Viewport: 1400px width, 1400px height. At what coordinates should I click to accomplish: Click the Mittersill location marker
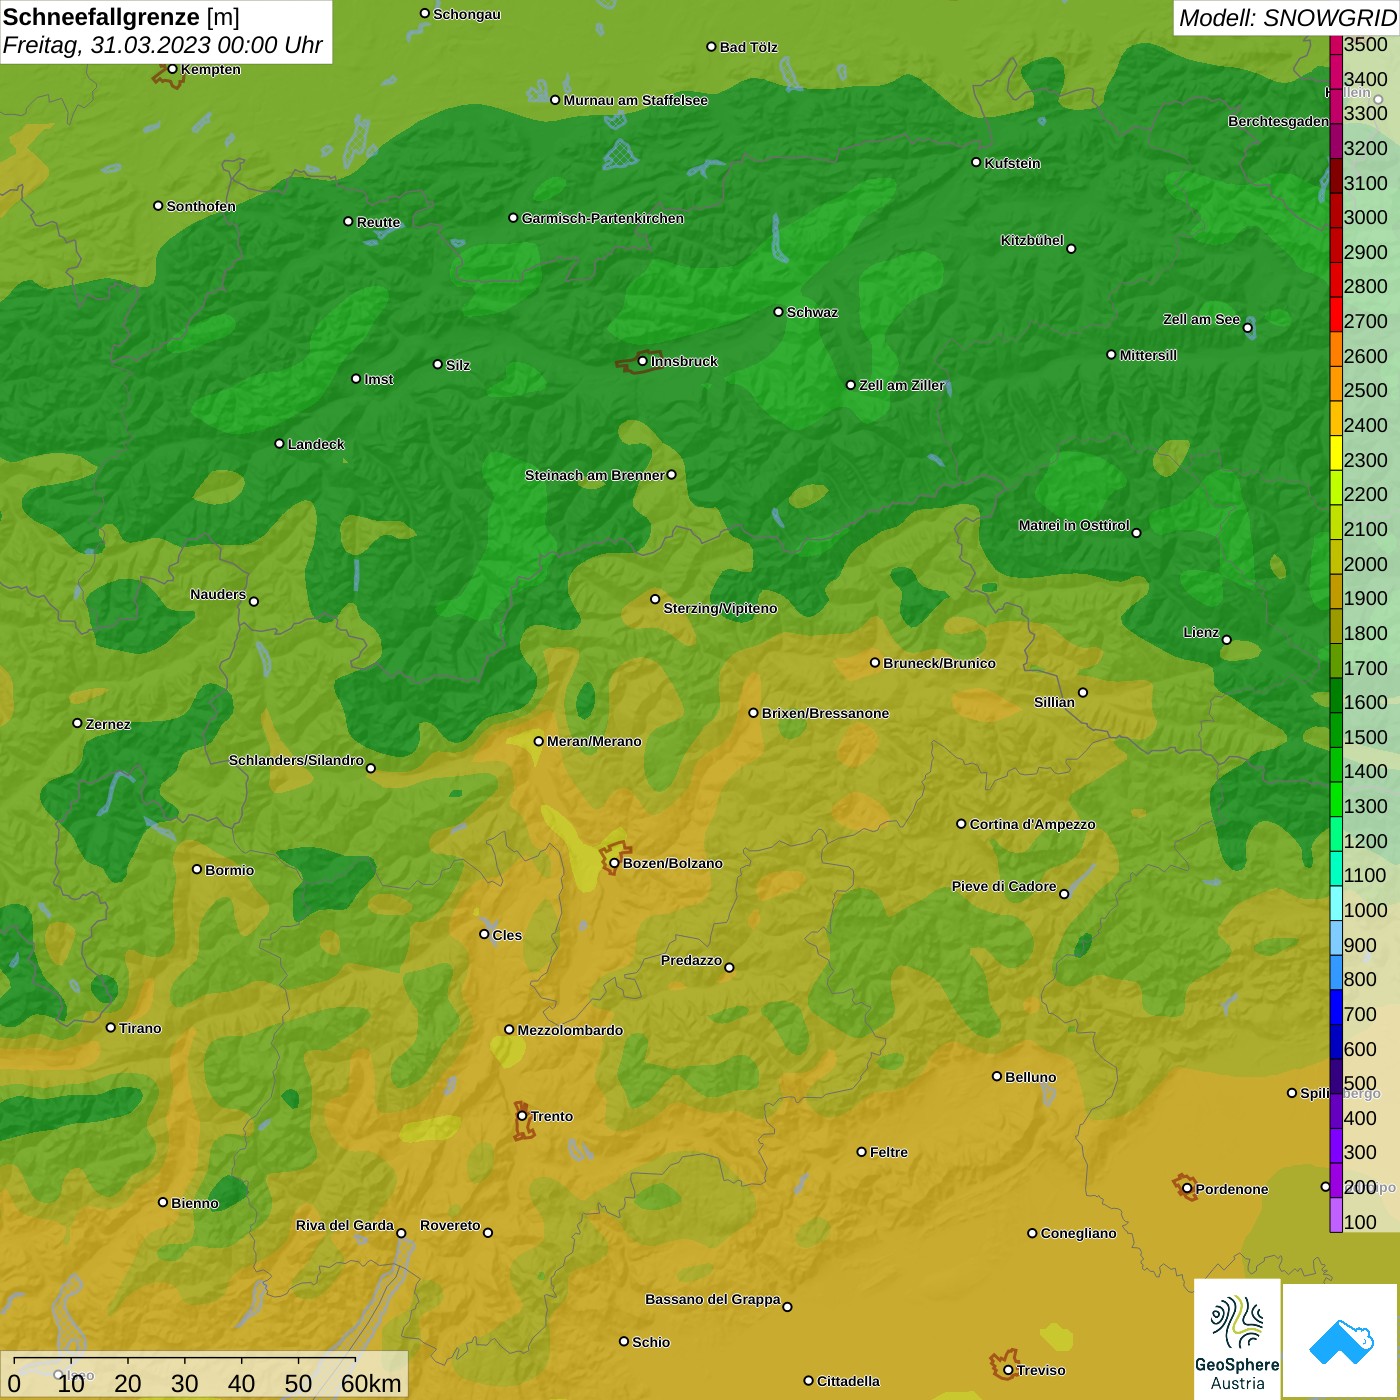coord(1111,354)
